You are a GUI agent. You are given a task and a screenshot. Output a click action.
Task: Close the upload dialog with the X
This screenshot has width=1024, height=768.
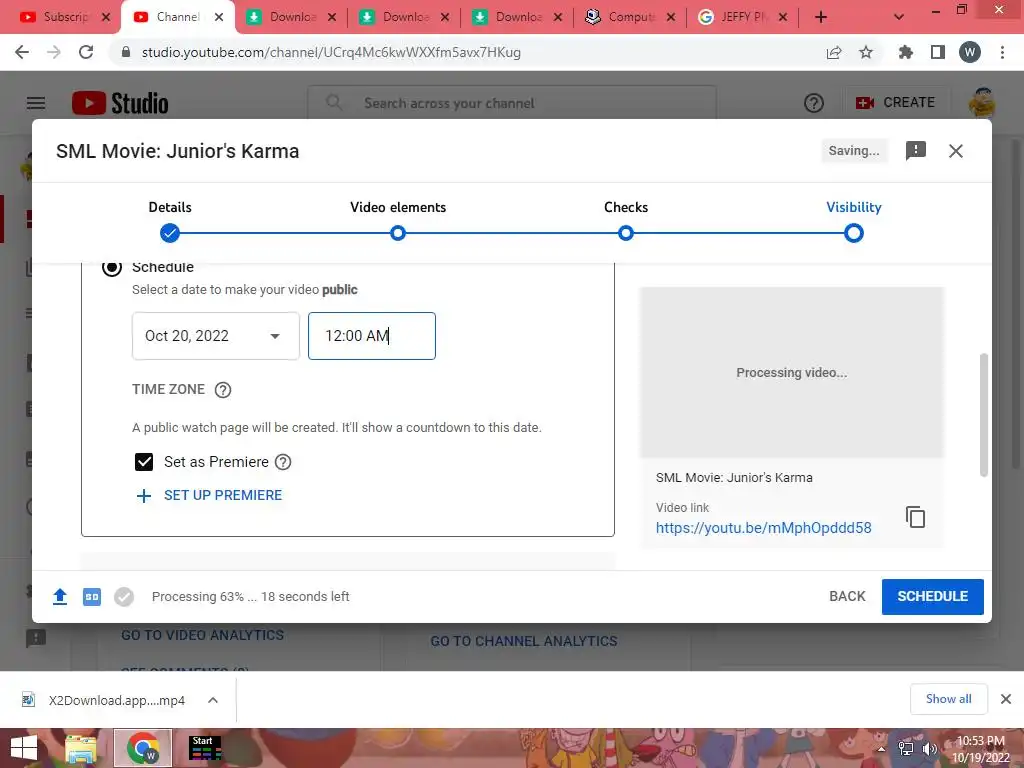[955, 151]
